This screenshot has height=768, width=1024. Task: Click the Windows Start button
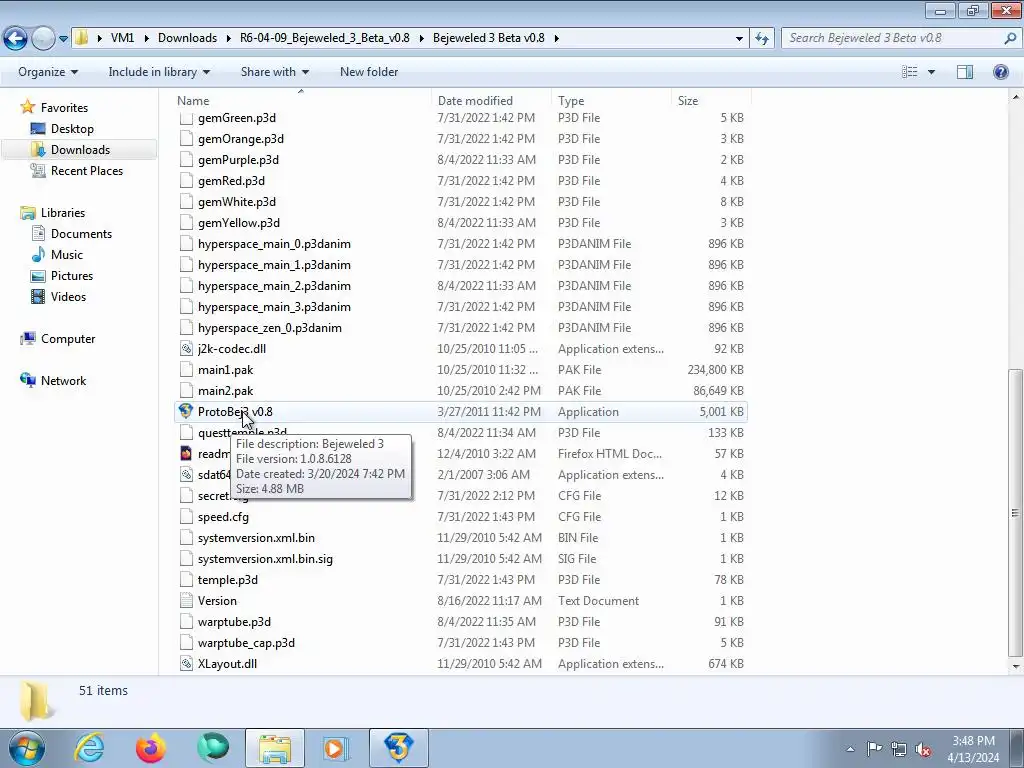click(26, 748)
